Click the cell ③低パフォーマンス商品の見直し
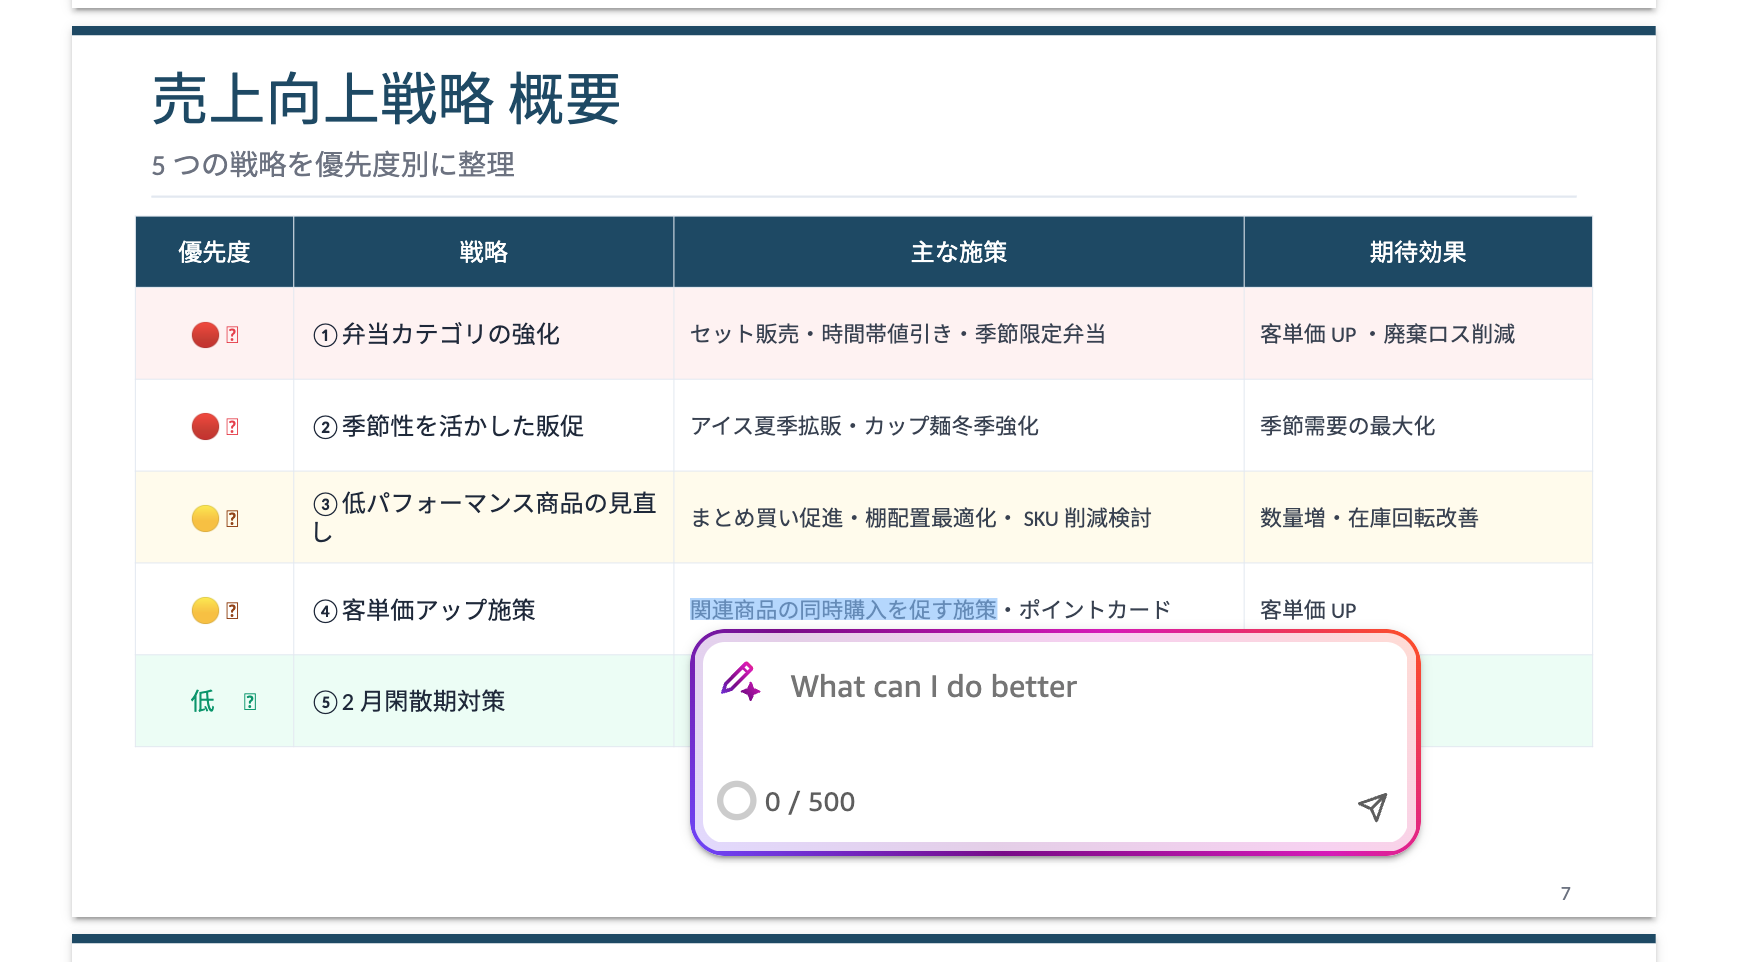The height and width of the screenshot is (962, 1740). tap(484, 517)
